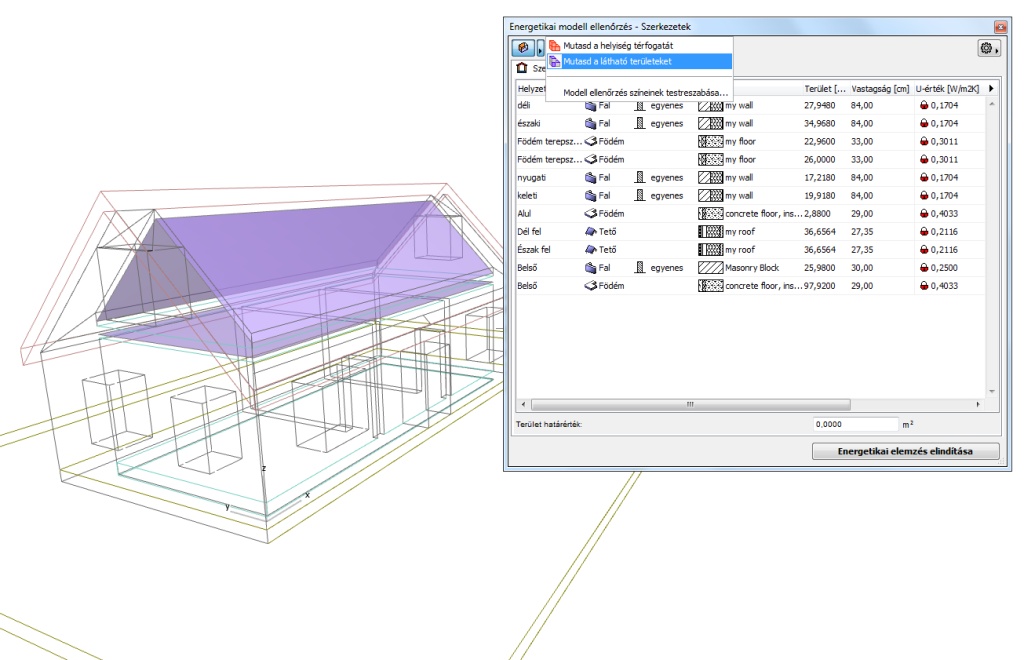The width and height of the screenshot is (1024, 660).
Task: Click the slab icon in first Födém terepsz row
Action: pyautogui.click(x=590, y=141)
